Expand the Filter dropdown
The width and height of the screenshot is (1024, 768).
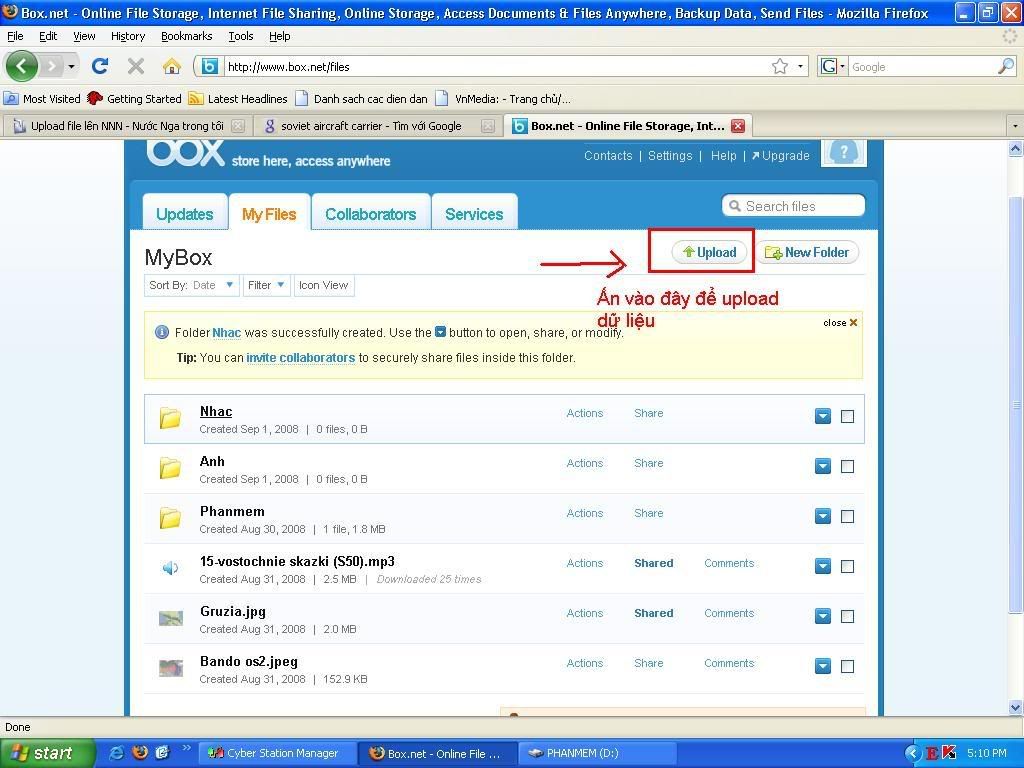coord(267,285)
